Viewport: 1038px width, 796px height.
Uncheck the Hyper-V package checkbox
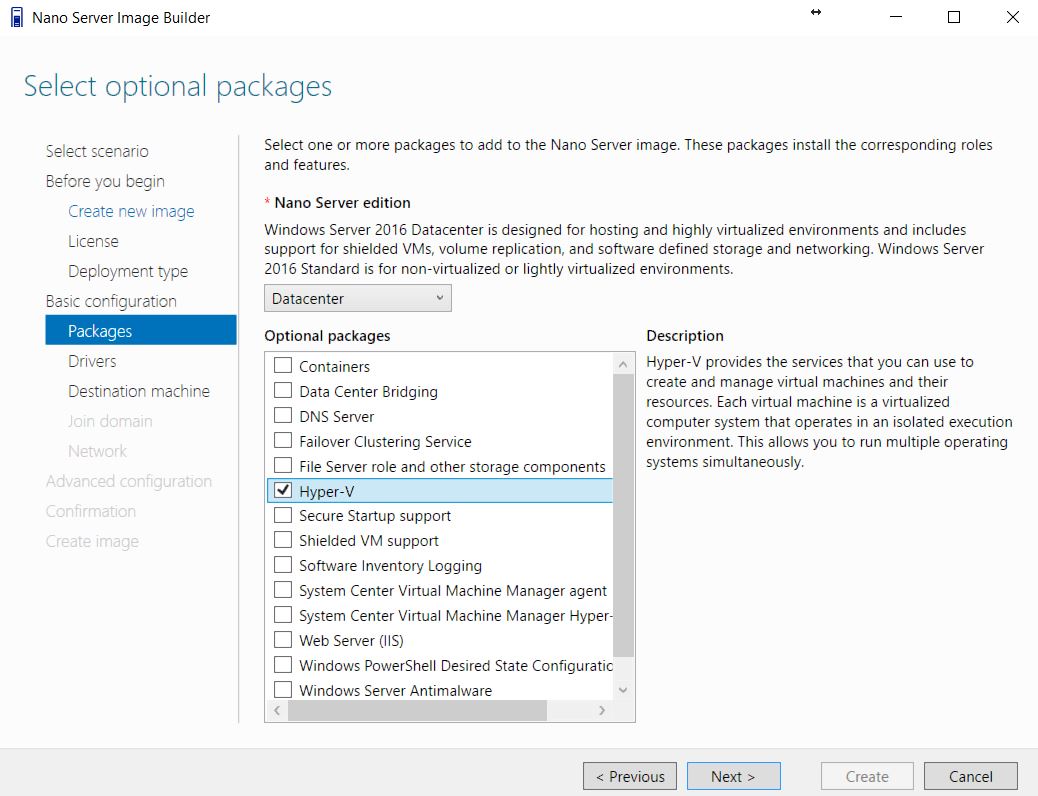click(x=283, y=490)
